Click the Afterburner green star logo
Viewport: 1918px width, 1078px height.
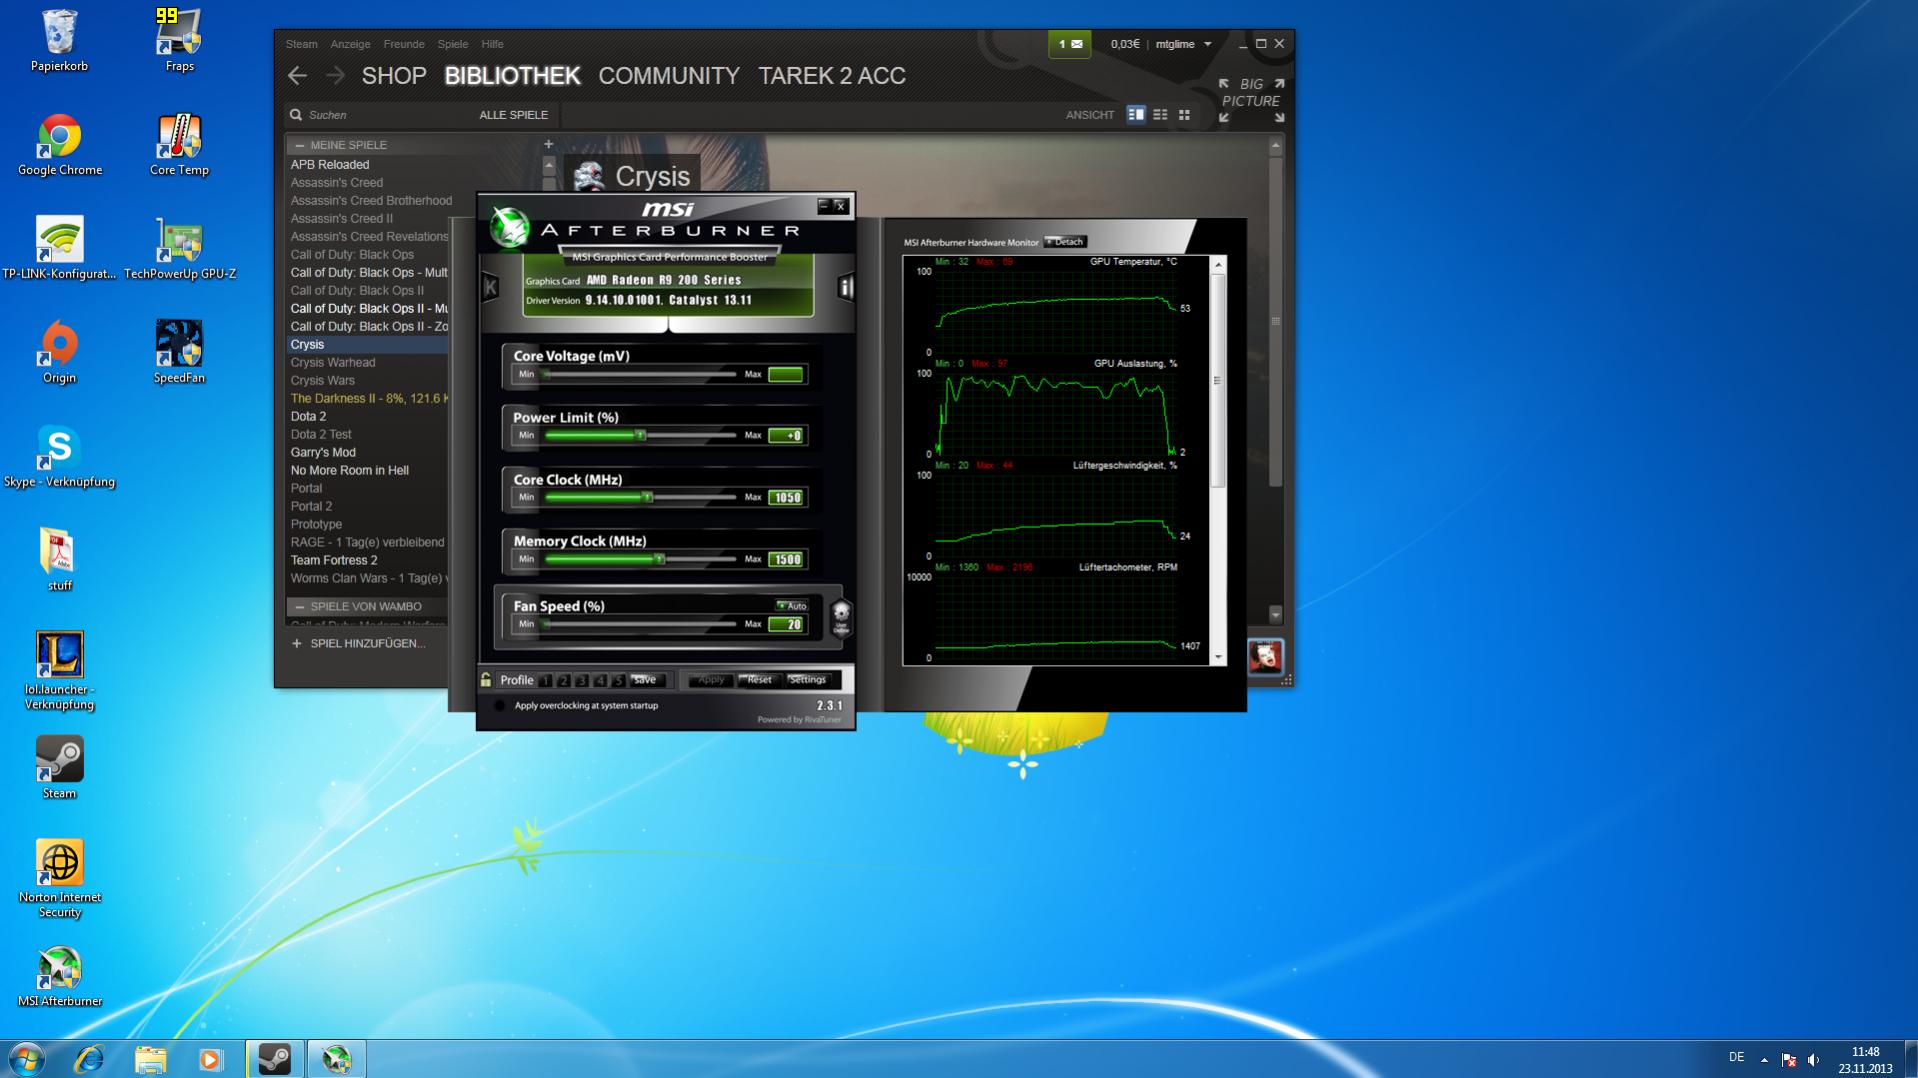tap(509, 227)
